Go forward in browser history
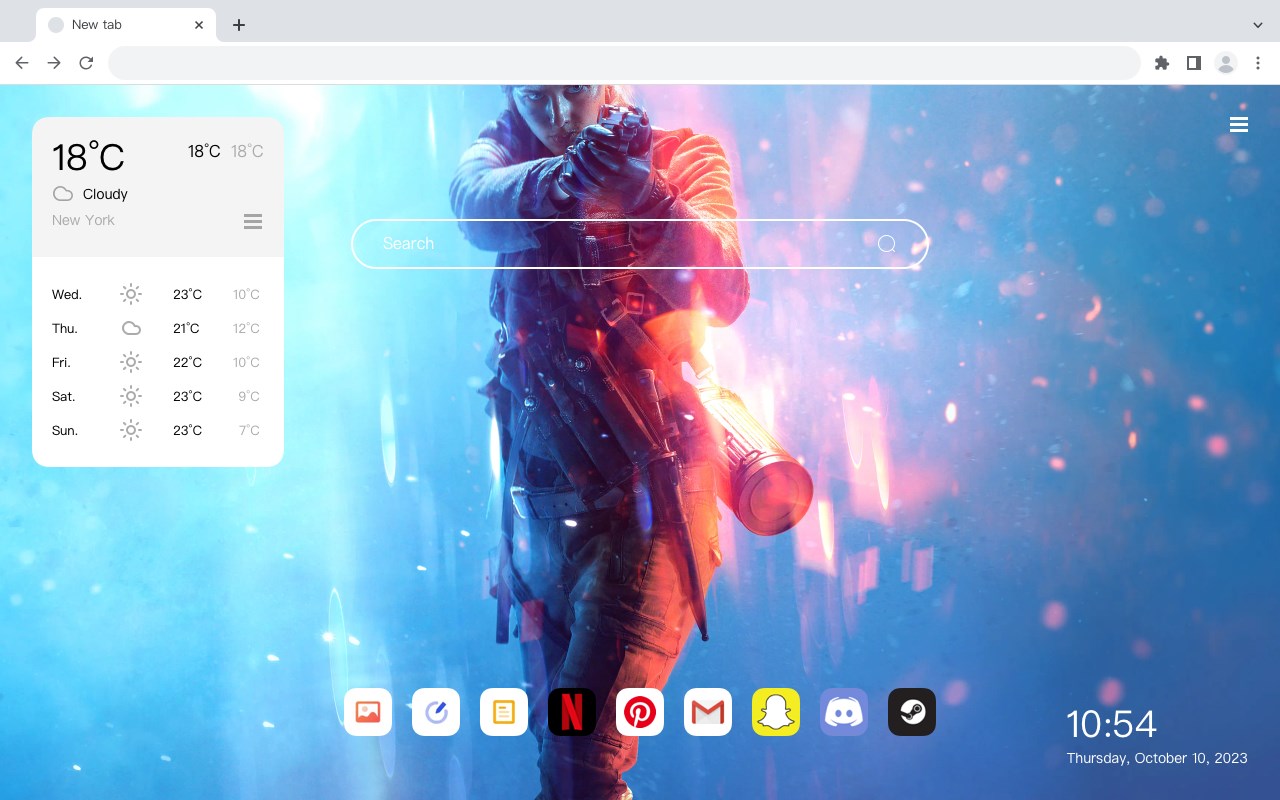Viewport: 1280px width, 800px height. click(54, 63)
